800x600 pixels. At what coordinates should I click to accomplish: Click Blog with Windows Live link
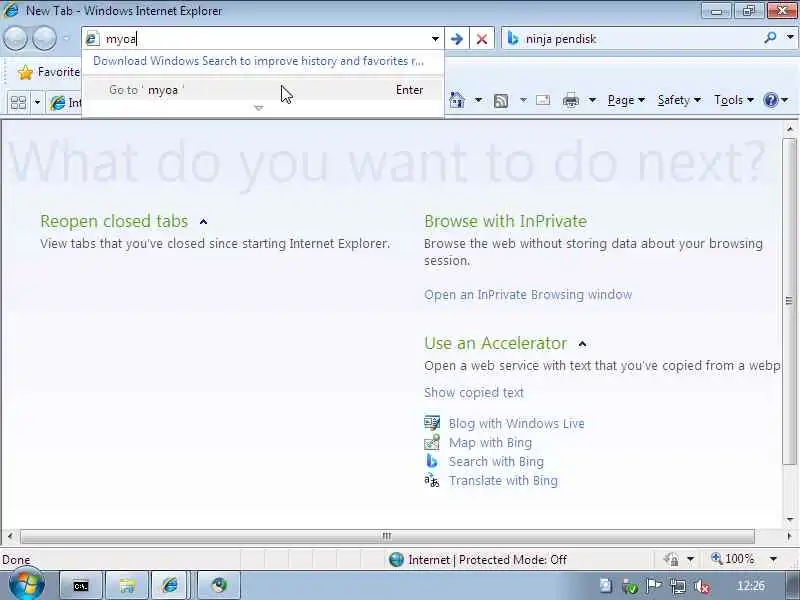coord(516,423)
